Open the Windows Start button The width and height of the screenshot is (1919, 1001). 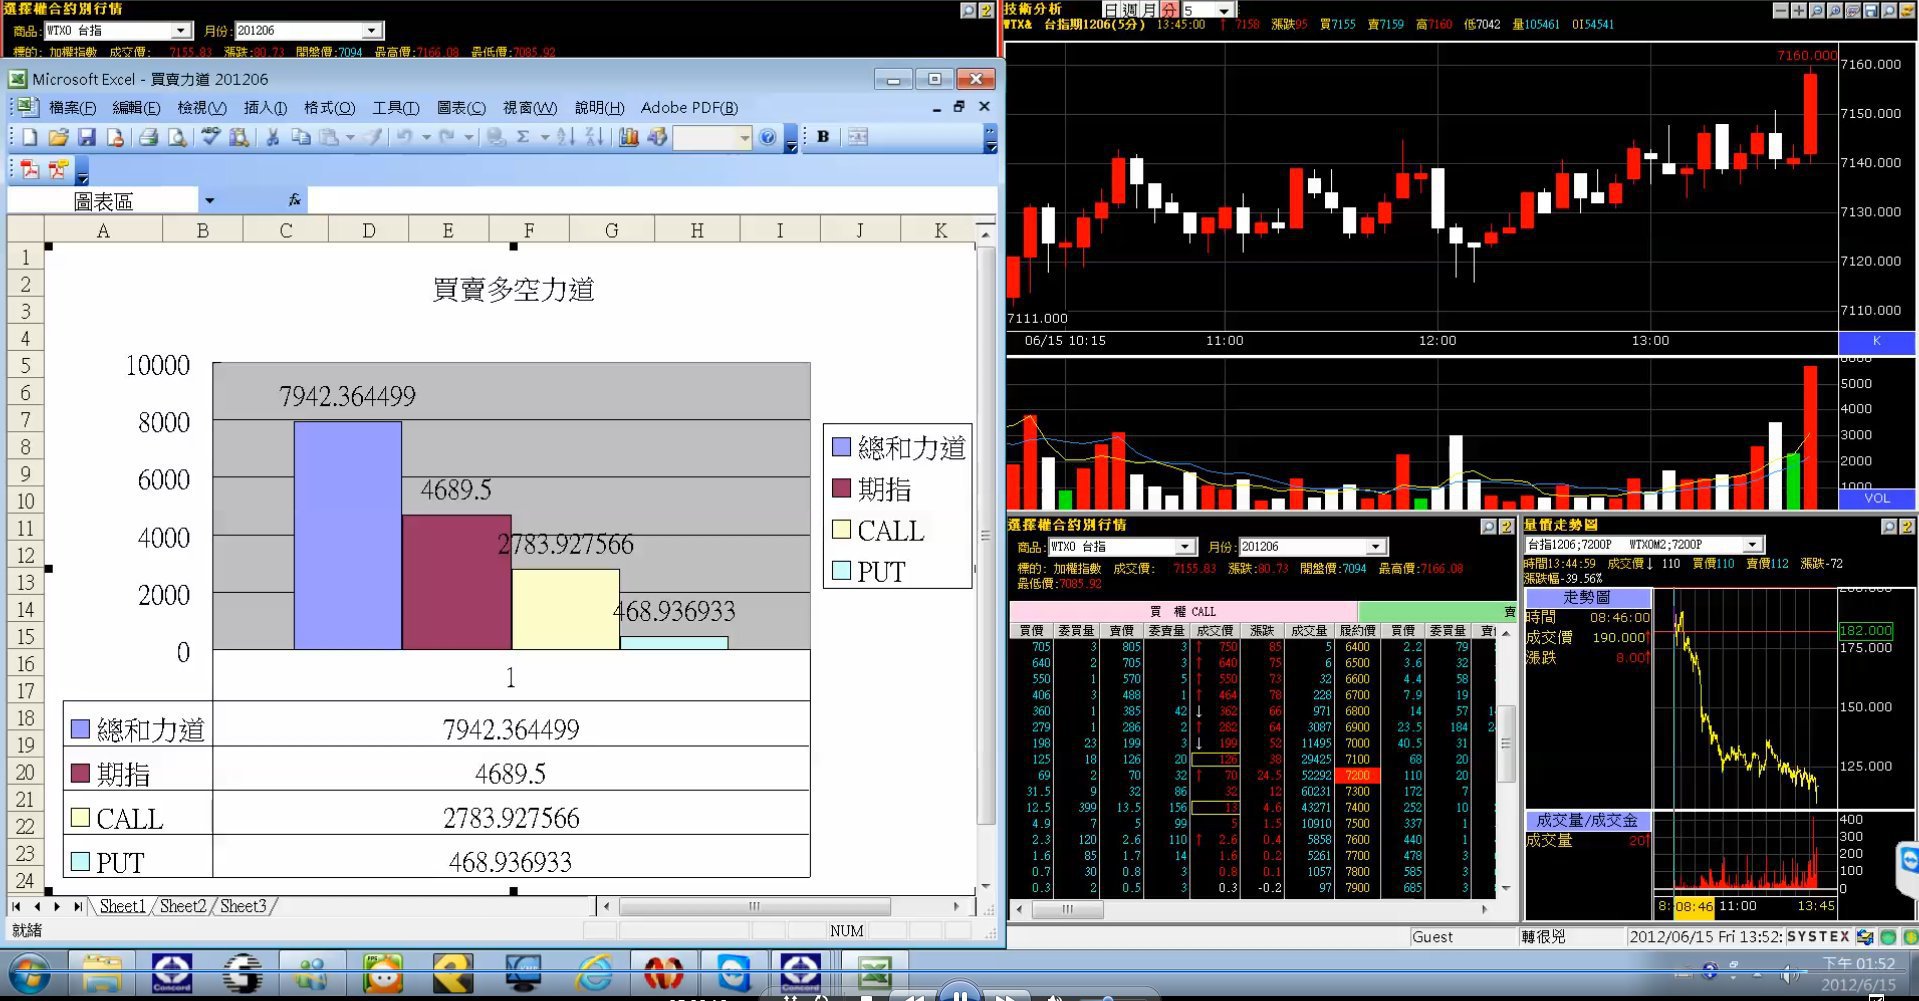pyautogui.click(x=29, y=974)
